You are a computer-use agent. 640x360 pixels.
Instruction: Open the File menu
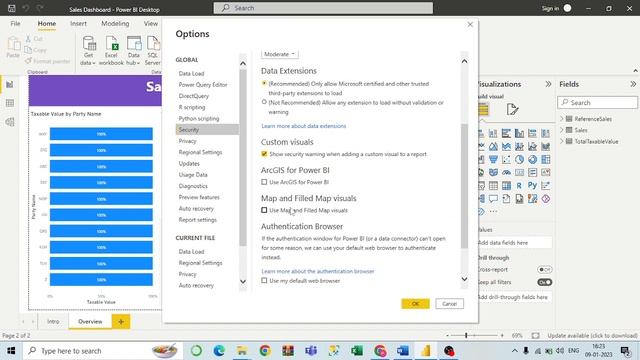[x=16, y=24]
